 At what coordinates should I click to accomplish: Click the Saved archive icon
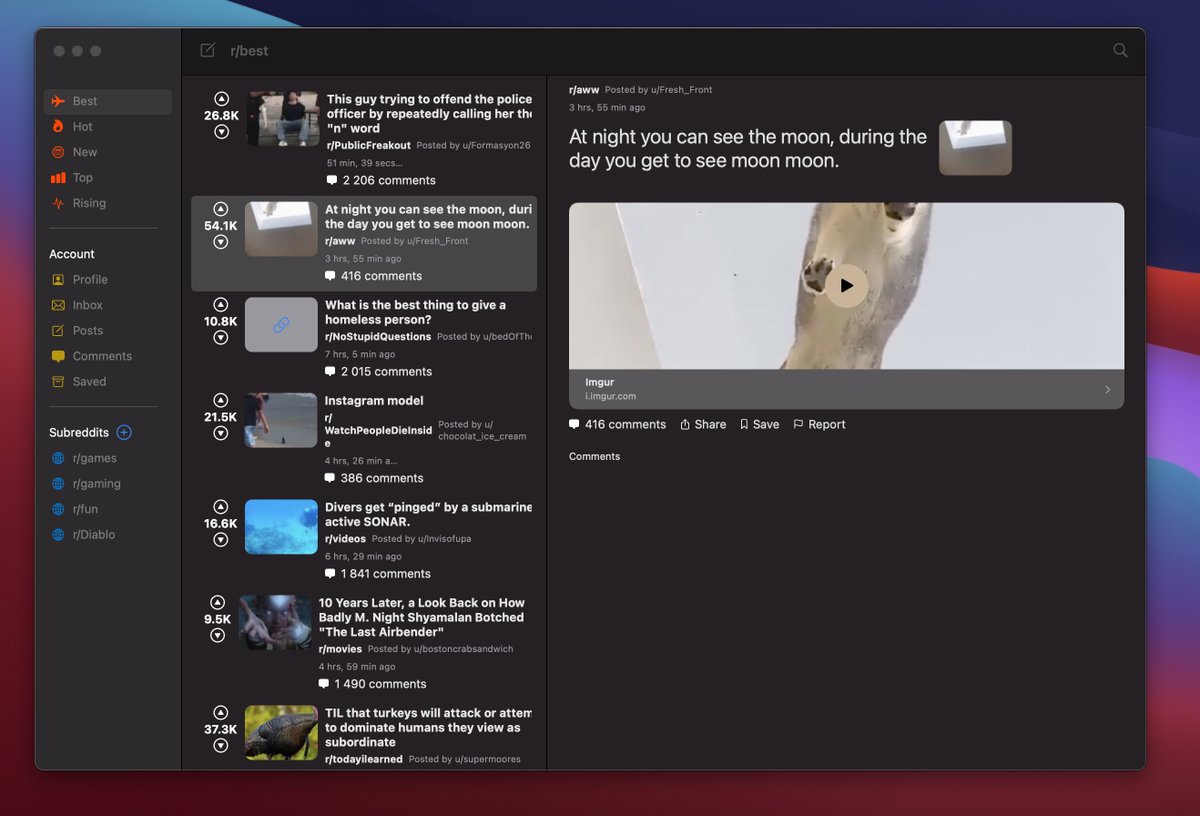[x=58, y=381]
